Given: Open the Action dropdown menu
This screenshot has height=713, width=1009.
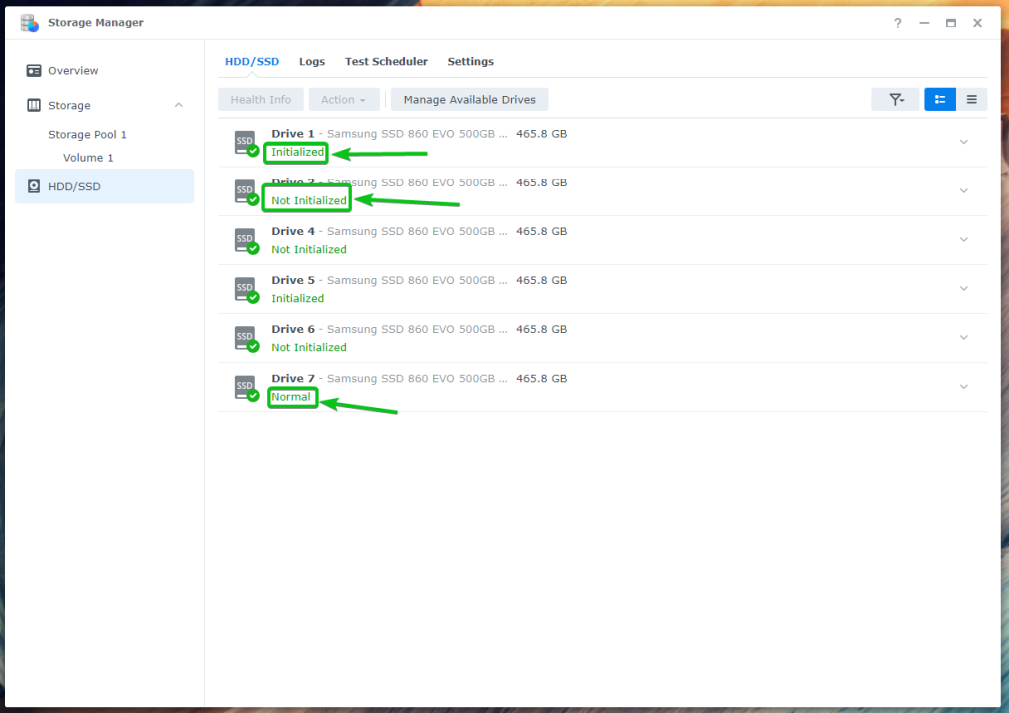Looking at the screenshot, I should [344, 100].
